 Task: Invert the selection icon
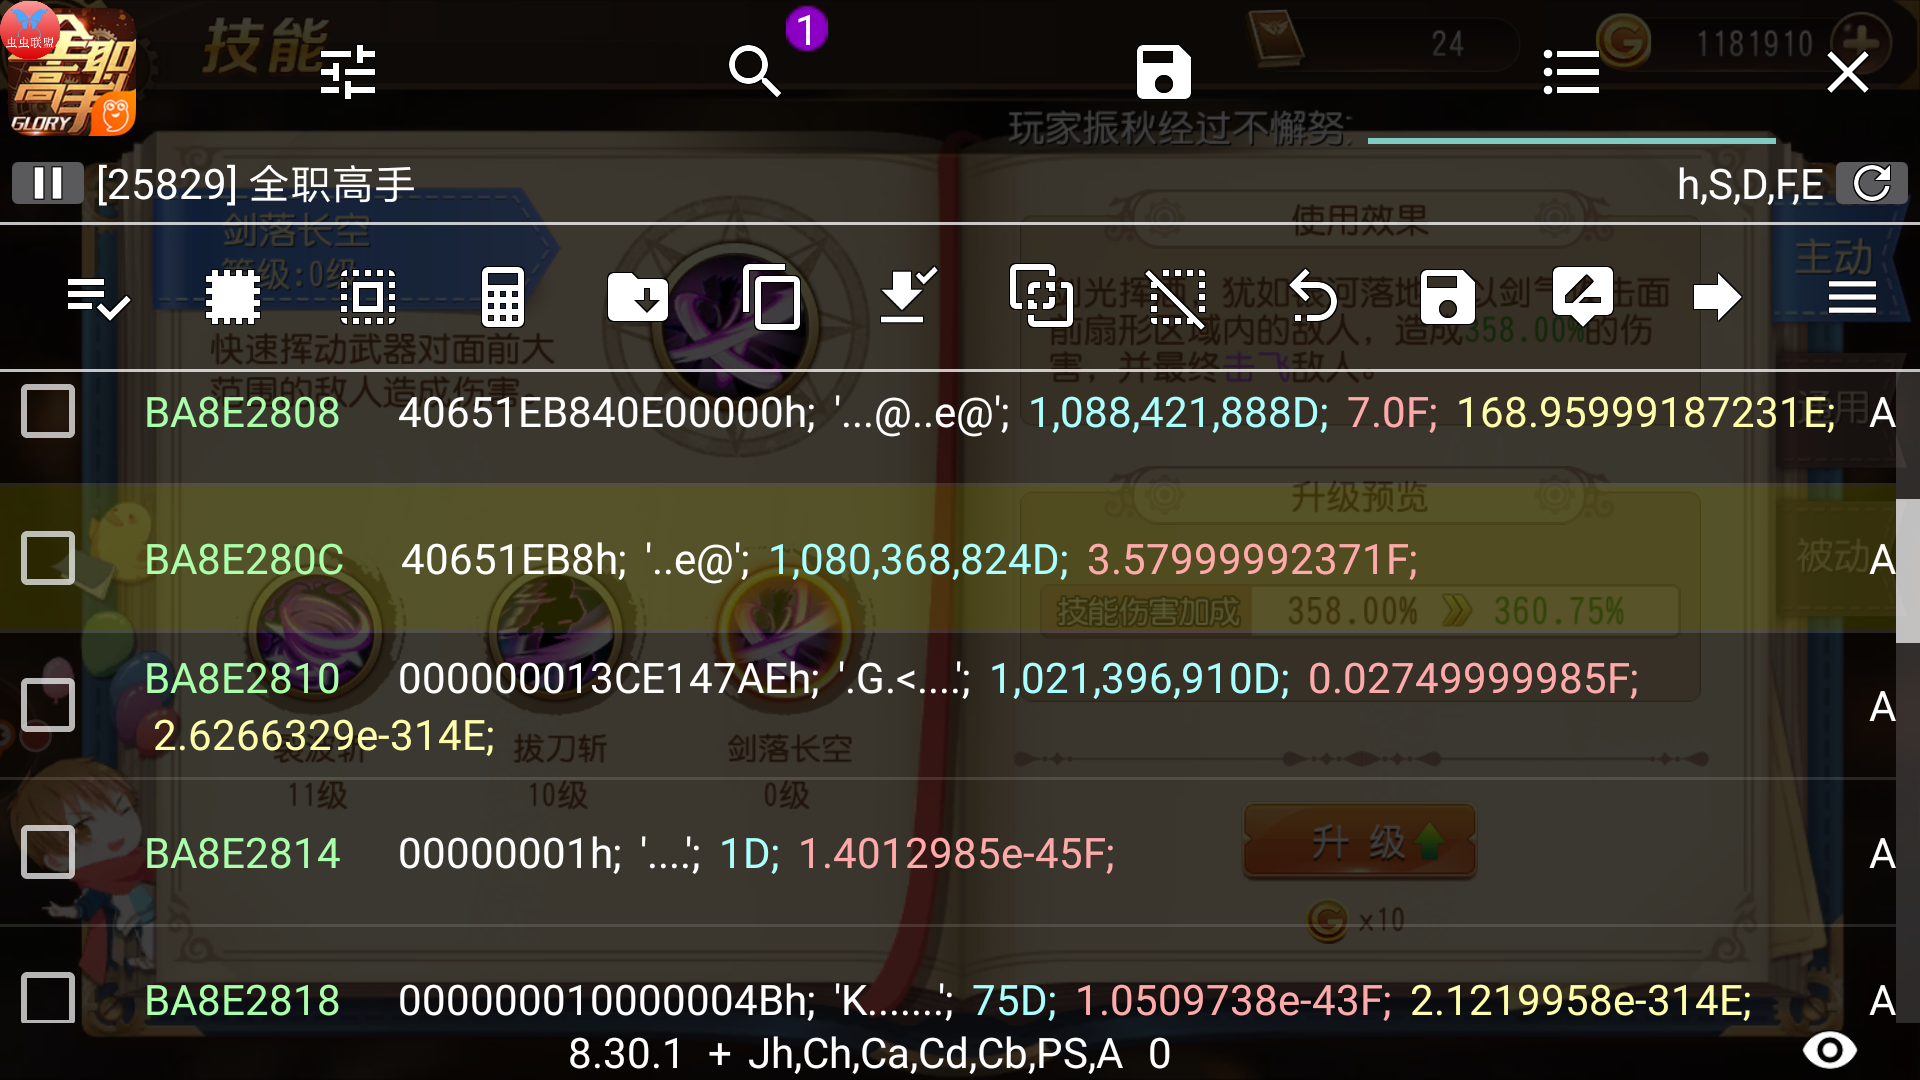pyautogui.click(x=368, y=297)
